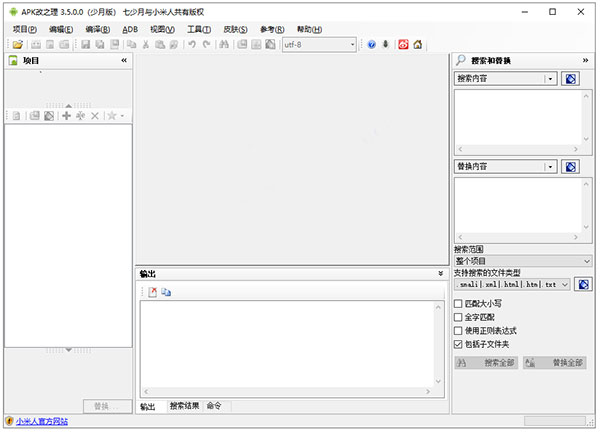Viewport: 600px width, 432px height.
Task: Switch to the 输出 tab at the bottom
Action: [148, 407]
